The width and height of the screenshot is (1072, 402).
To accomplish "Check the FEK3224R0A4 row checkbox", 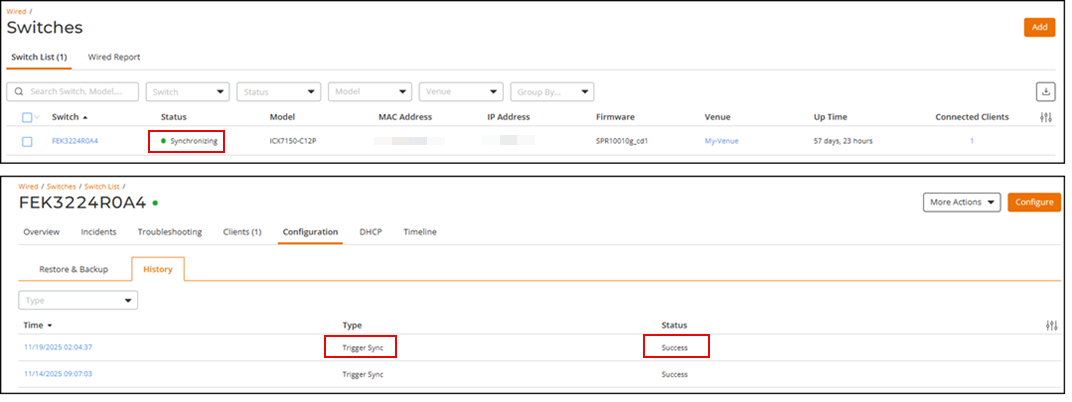I will [27, 141].
